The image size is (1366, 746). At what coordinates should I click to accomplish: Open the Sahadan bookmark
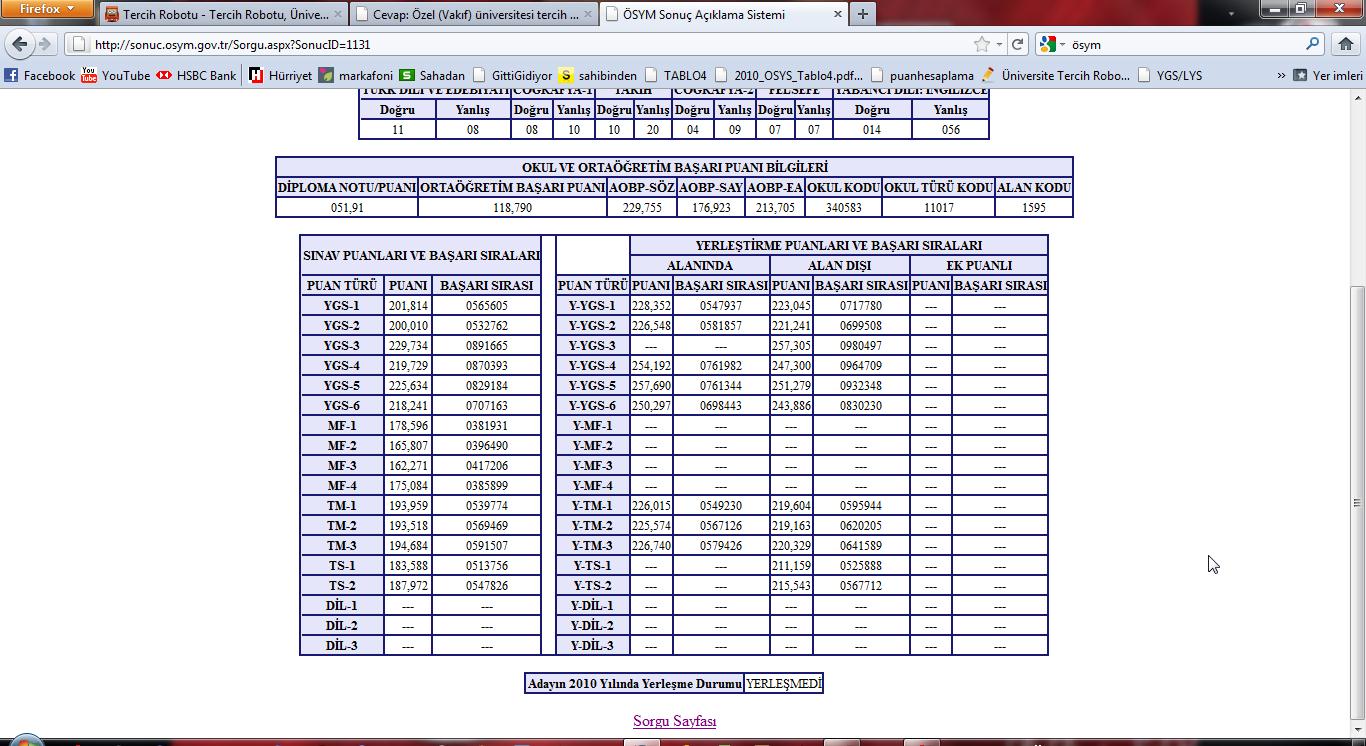point(432,75)
